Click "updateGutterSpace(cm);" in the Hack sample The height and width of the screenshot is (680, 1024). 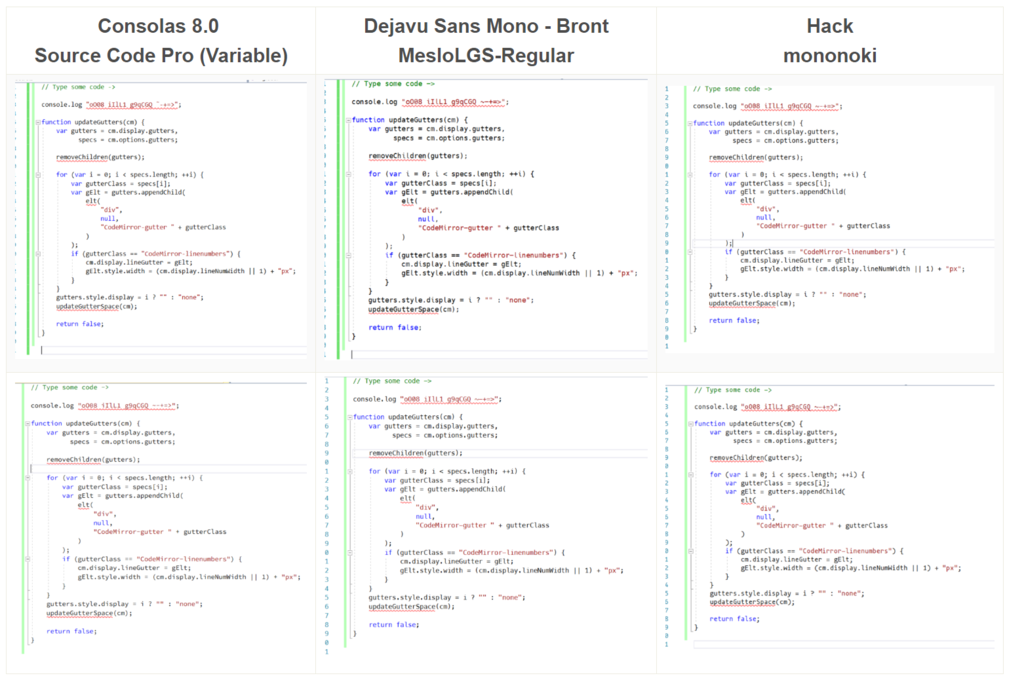752,304
